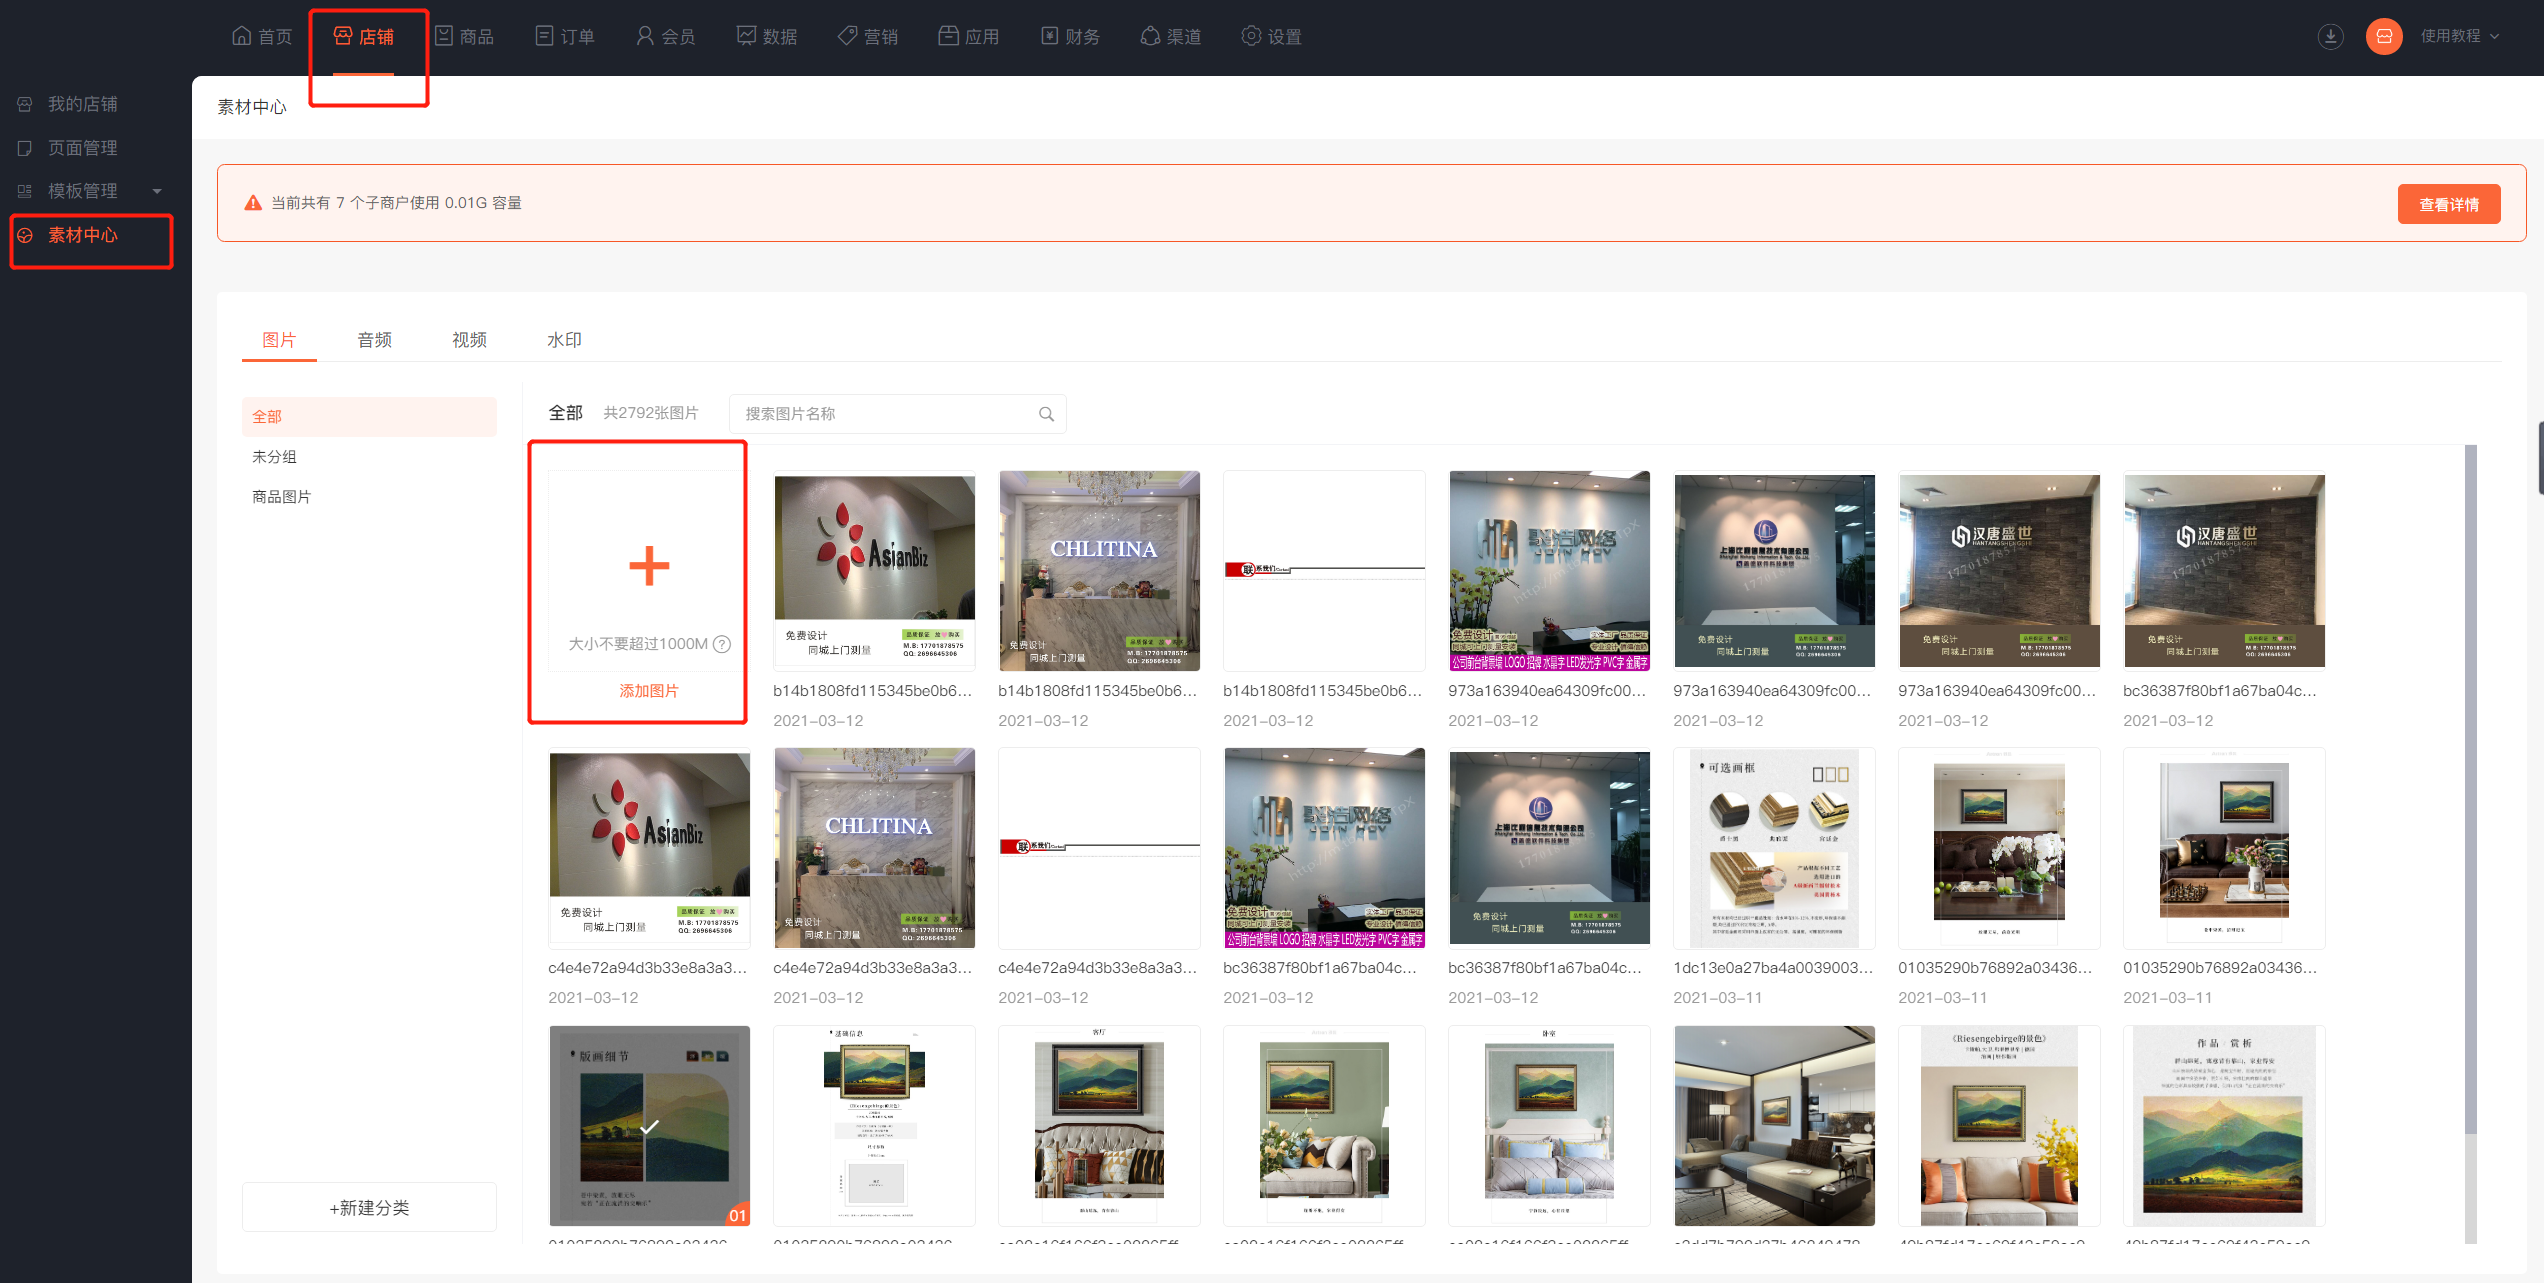Select the dark bedroom interior thumbnail

click(x=1774, y=1126)
